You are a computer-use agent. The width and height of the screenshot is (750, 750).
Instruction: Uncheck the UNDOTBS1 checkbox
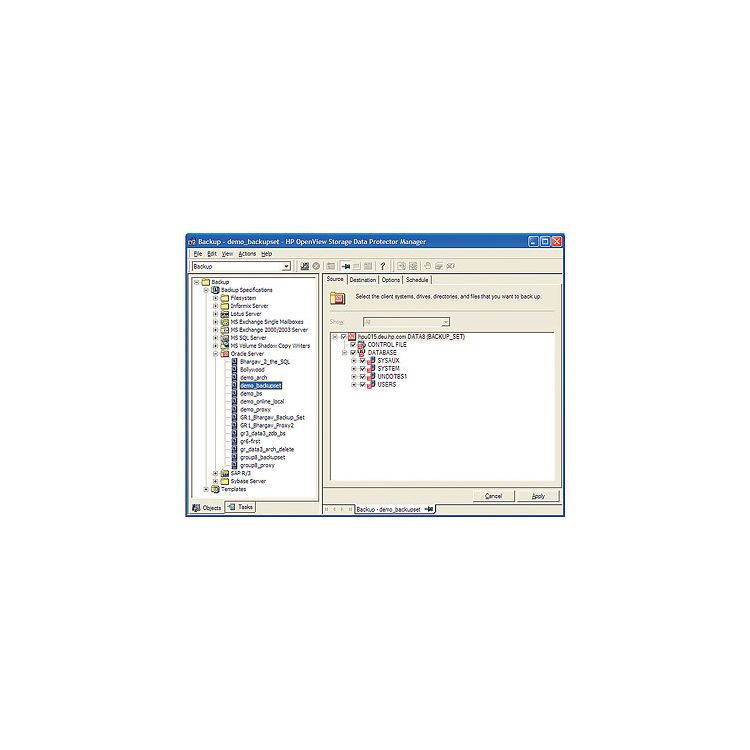click(363, 377)
